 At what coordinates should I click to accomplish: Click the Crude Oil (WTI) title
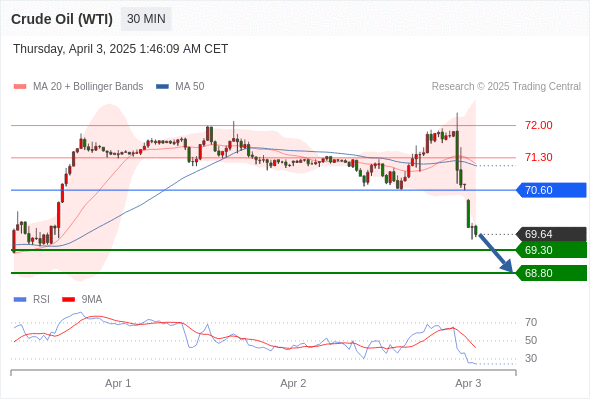62,19
